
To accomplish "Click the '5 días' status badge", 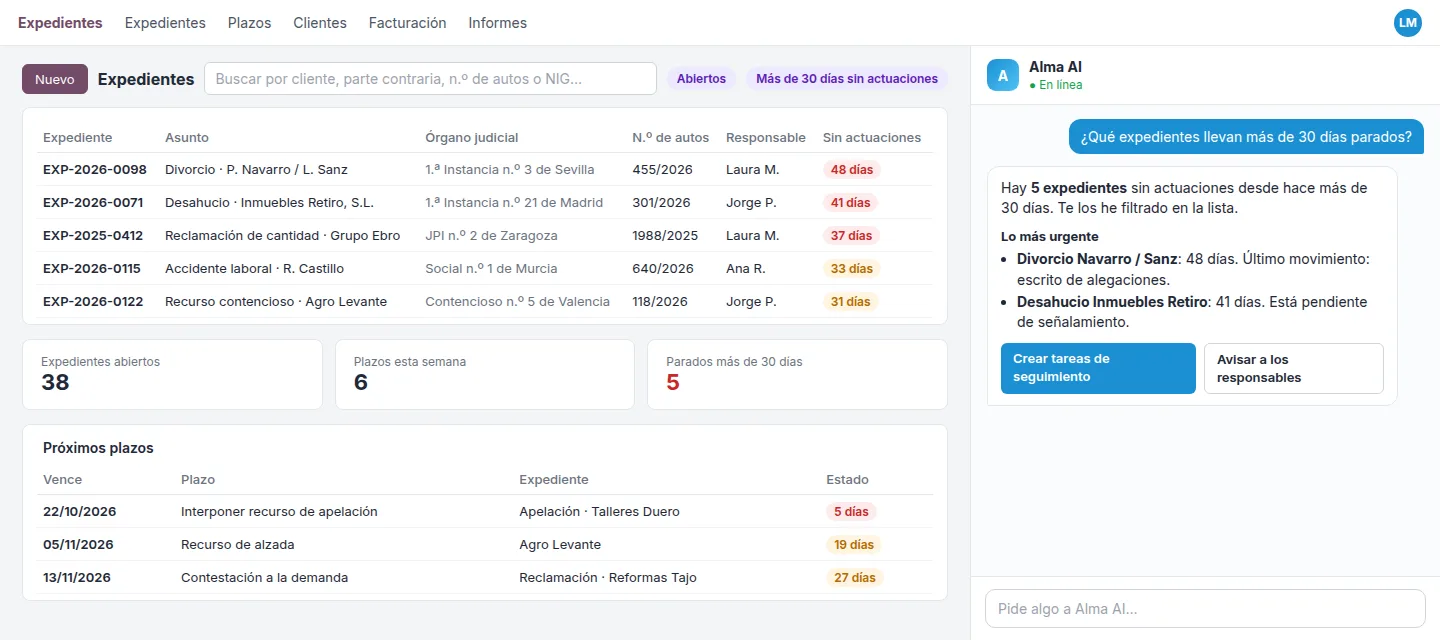I will pyautogui.click(x=851, y=512).
